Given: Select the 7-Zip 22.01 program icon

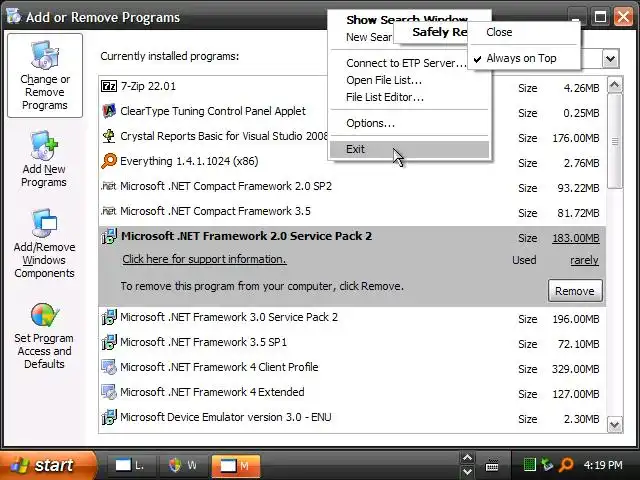Looking at the screenshot, I should point(109,86).
